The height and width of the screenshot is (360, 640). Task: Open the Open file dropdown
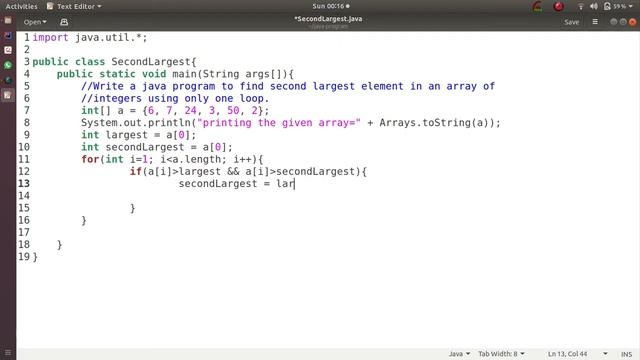click(35, 22)
